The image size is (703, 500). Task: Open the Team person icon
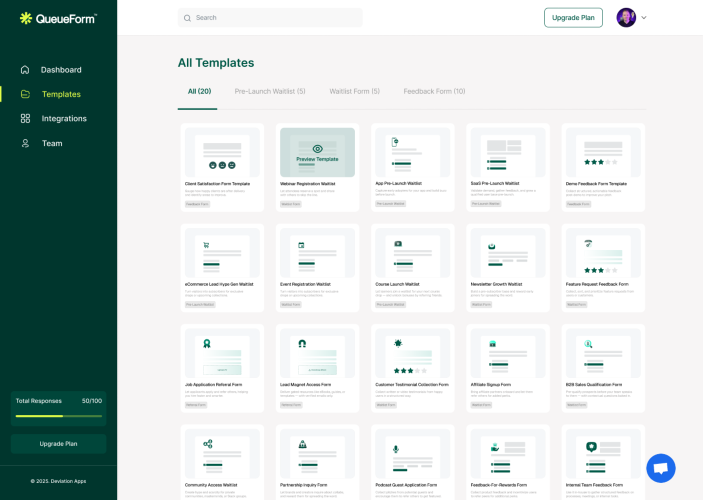pos(25,143)
